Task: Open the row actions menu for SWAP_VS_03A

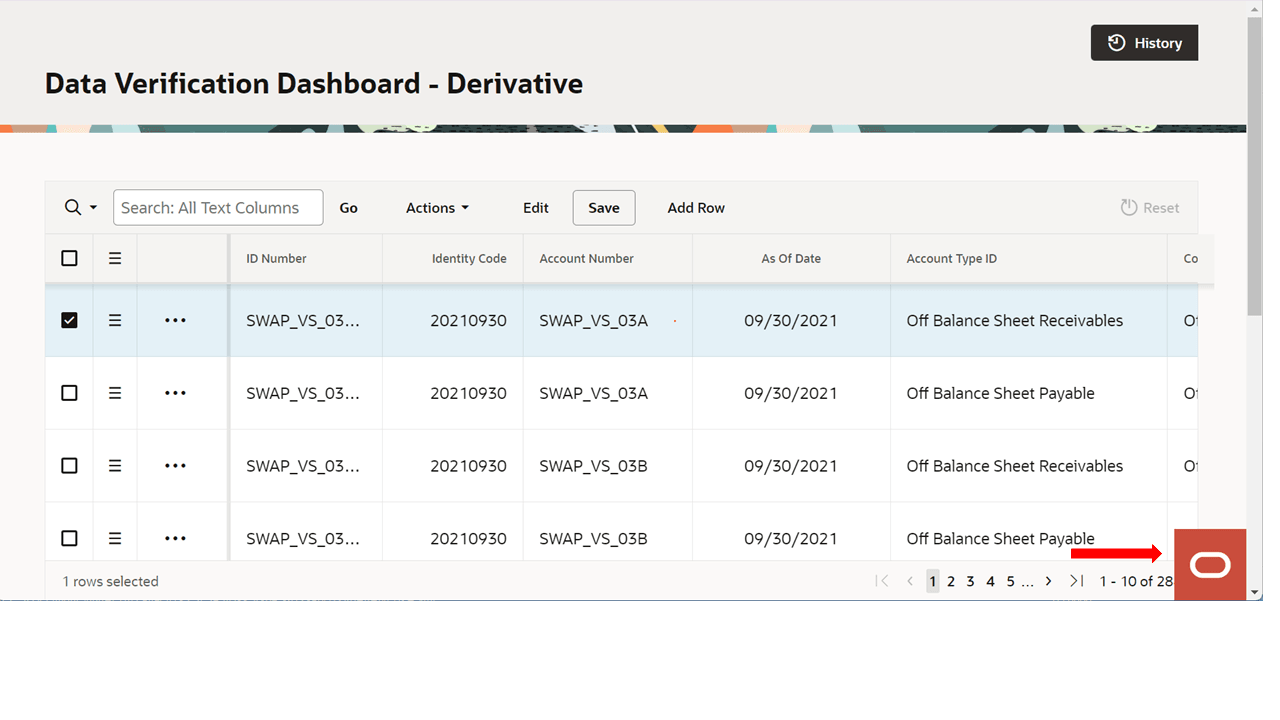Action: [x=175, y=320]
